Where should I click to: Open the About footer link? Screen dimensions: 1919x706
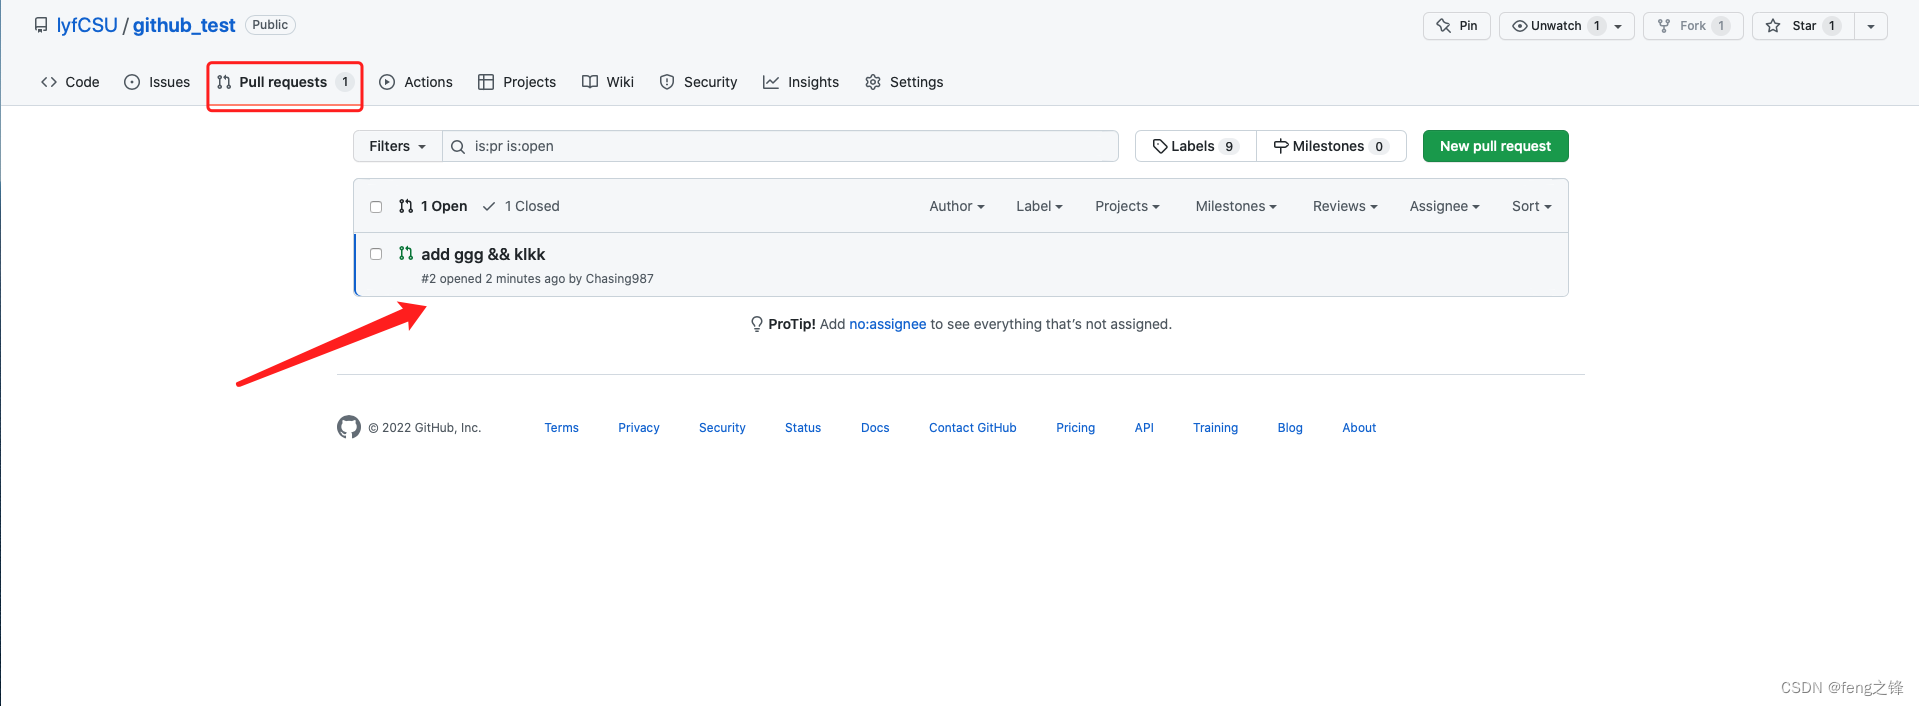[x=1359, y=428]
